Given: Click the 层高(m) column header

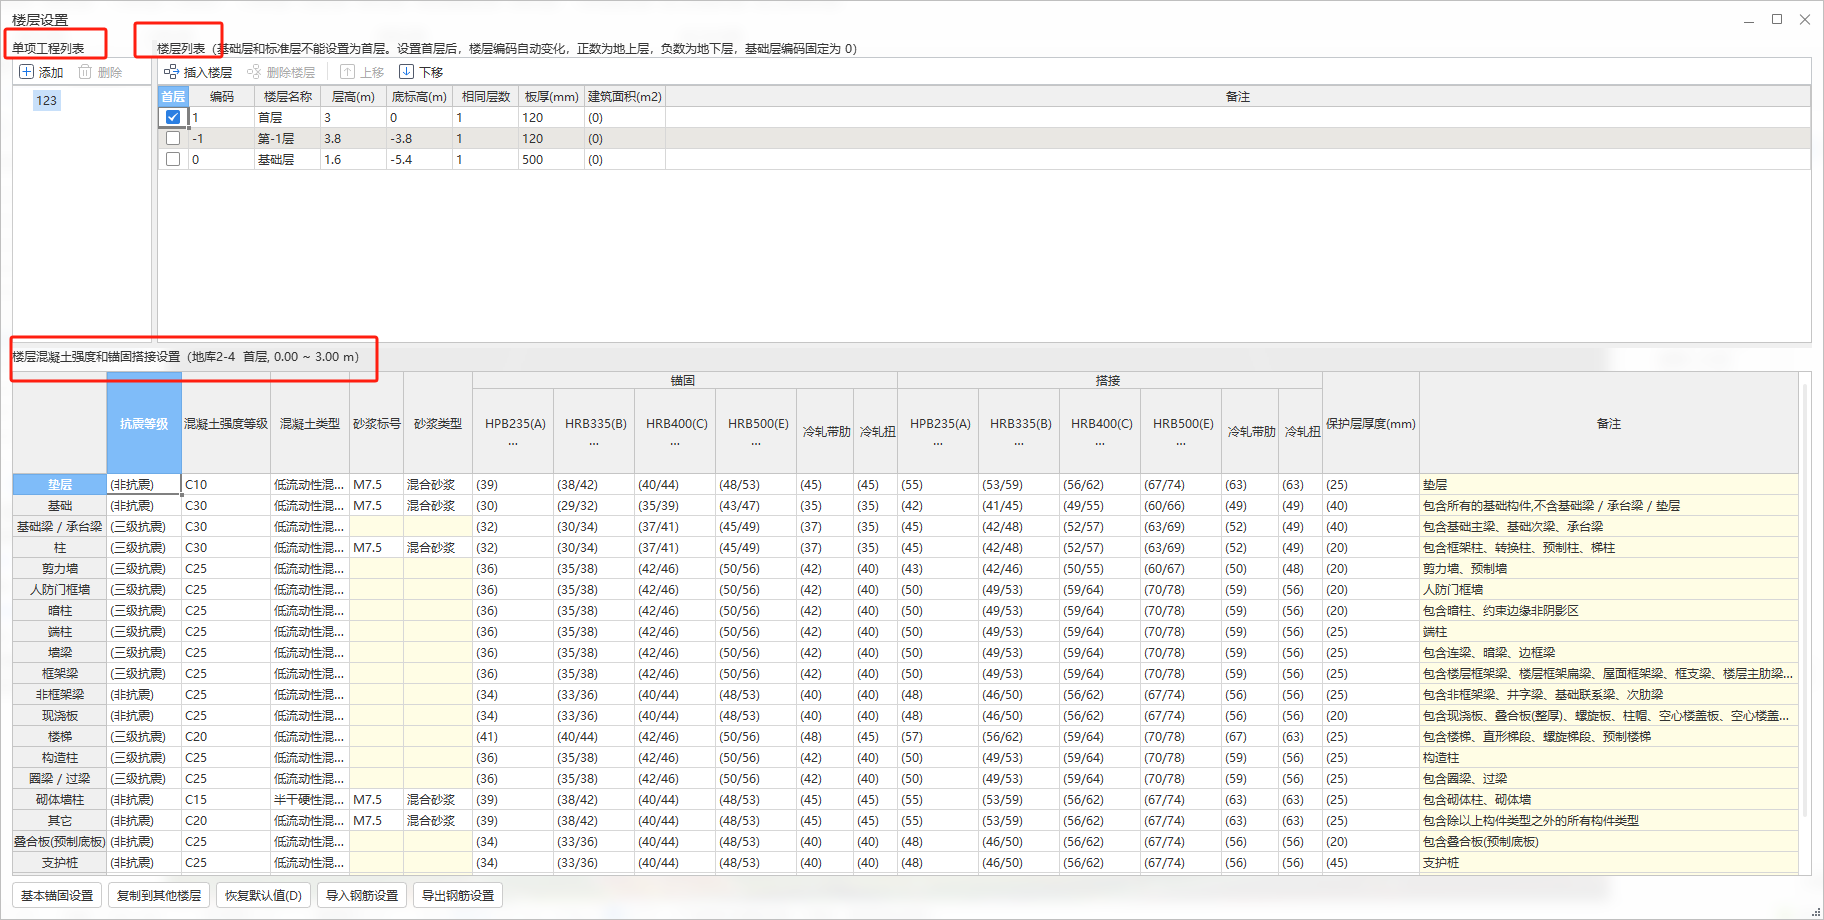Looking at the screenshot, I should click(x=353, y=96).
